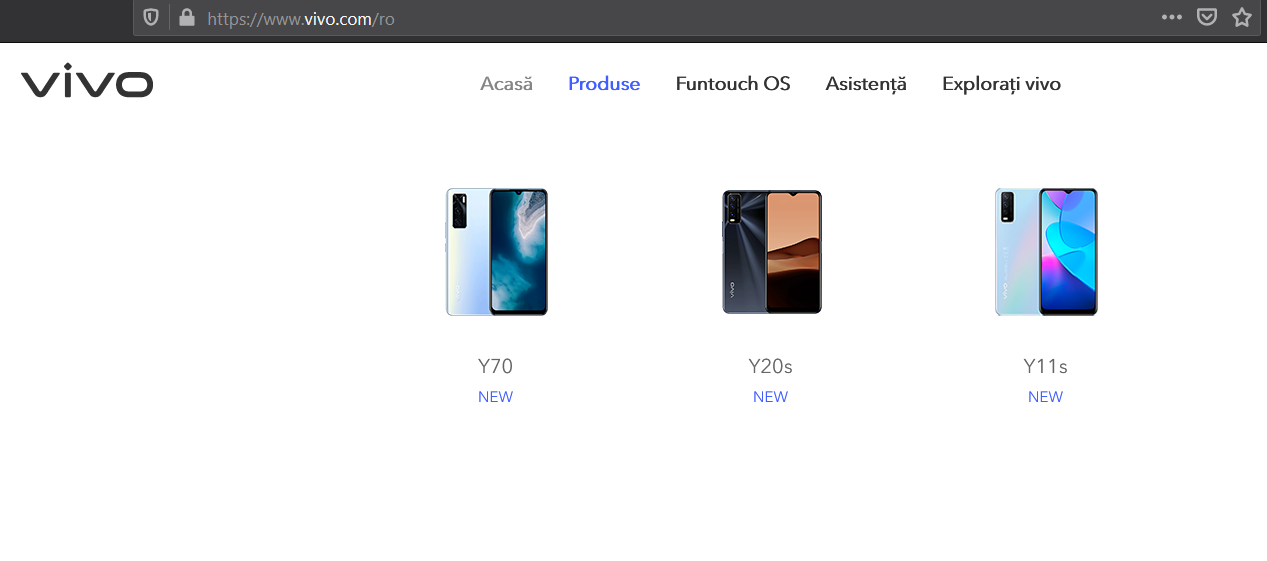This screenshot has height=561, width=1267.
Task: Save page to Pocket icon
Action: coord(1207,17)
